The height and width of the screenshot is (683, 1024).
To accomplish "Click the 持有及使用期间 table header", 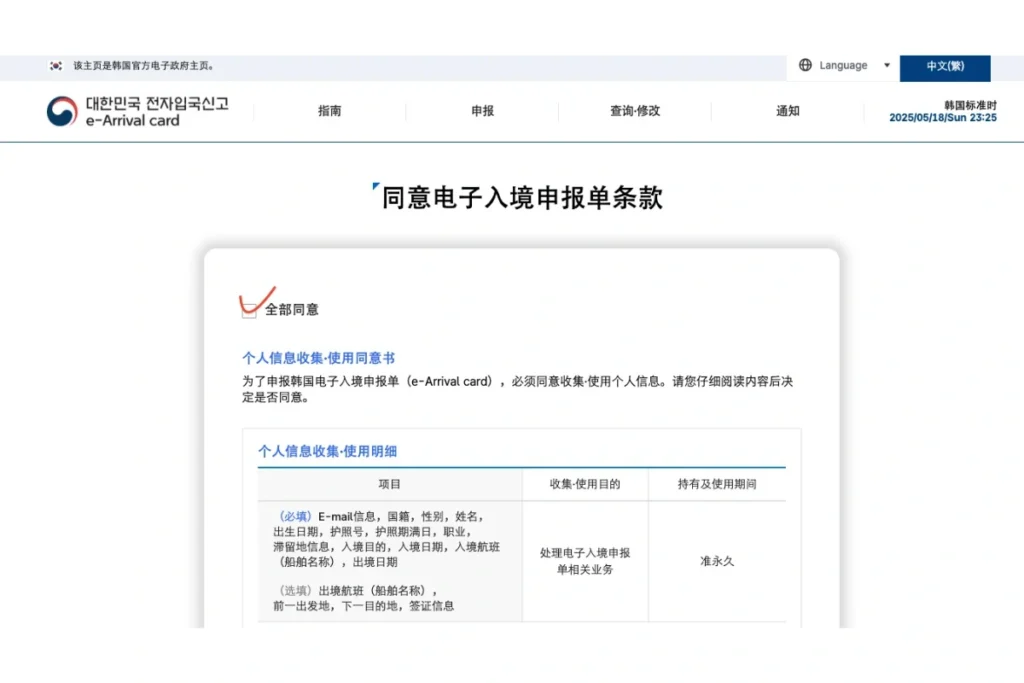I will click(x=717, y=484).
